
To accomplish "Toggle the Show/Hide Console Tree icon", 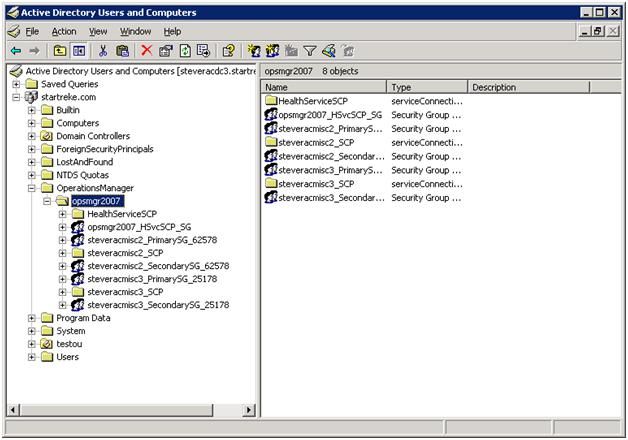I will 79,51.
